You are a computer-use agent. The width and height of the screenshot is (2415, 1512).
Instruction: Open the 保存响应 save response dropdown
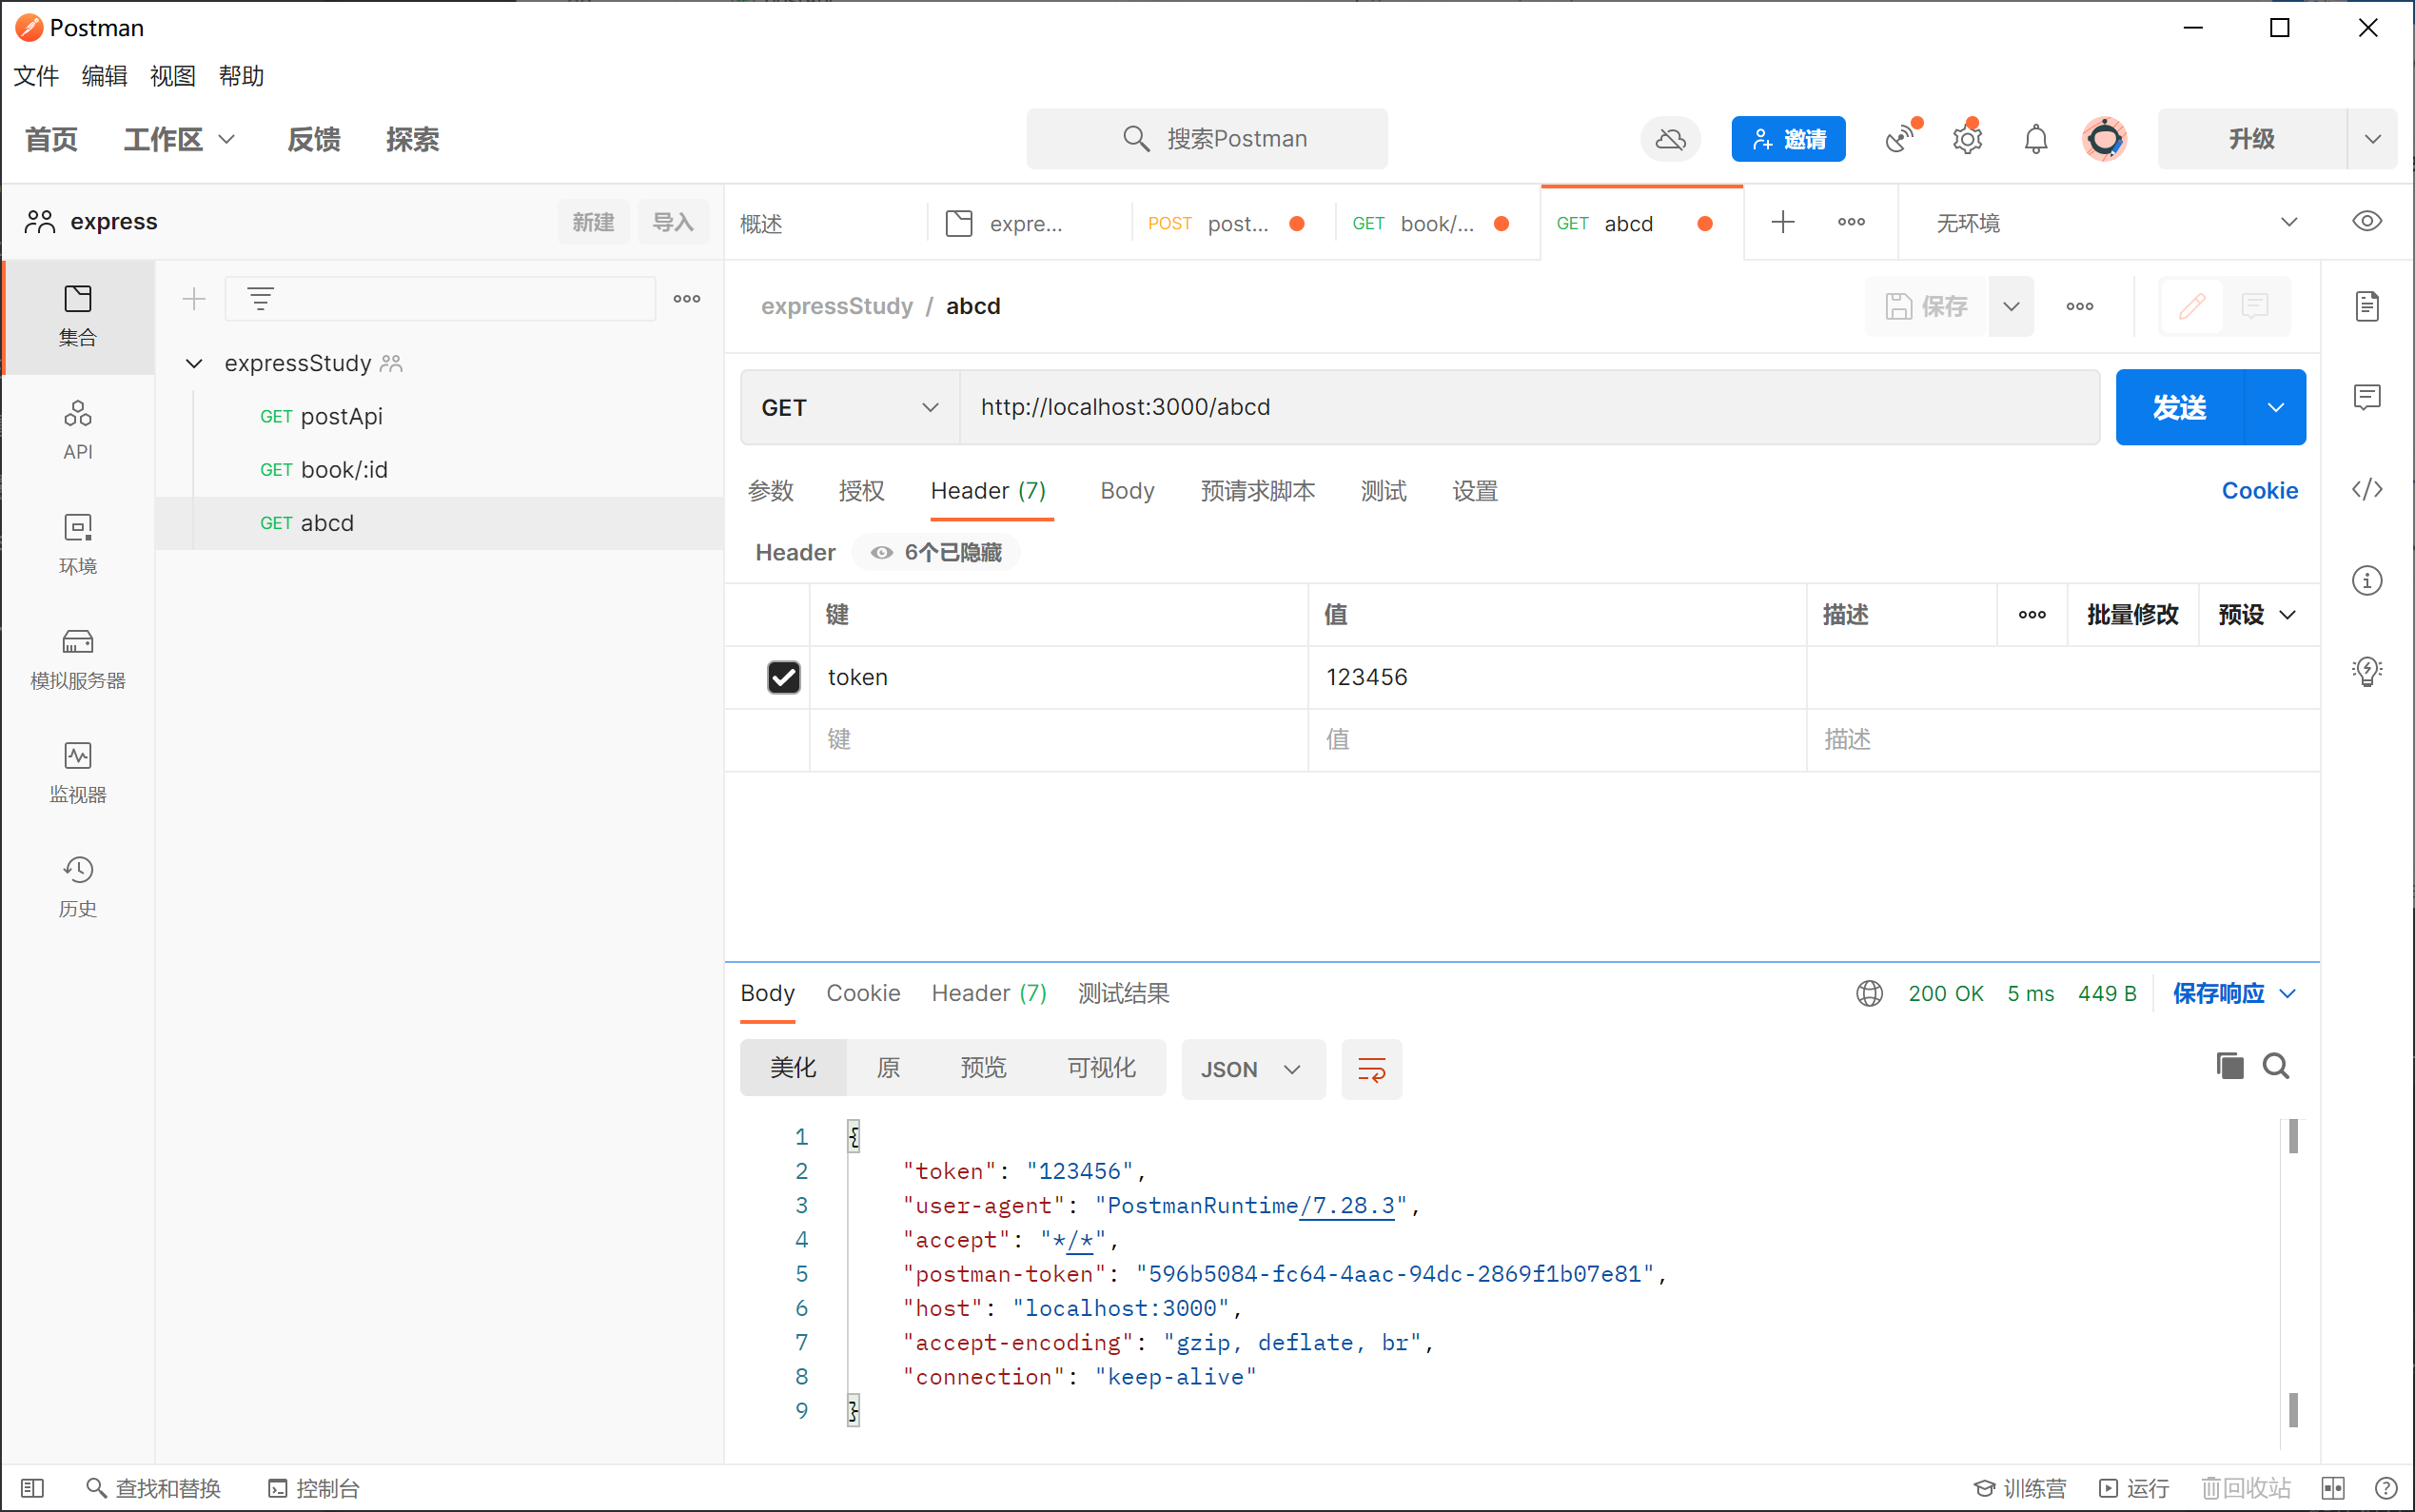2235,993
